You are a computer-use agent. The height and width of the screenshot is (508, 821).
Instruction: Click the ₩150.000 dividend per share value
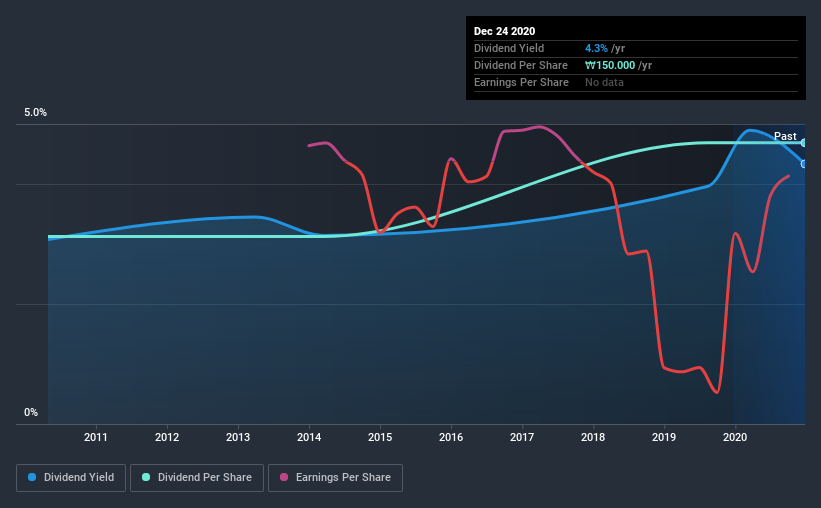point(610,65)
